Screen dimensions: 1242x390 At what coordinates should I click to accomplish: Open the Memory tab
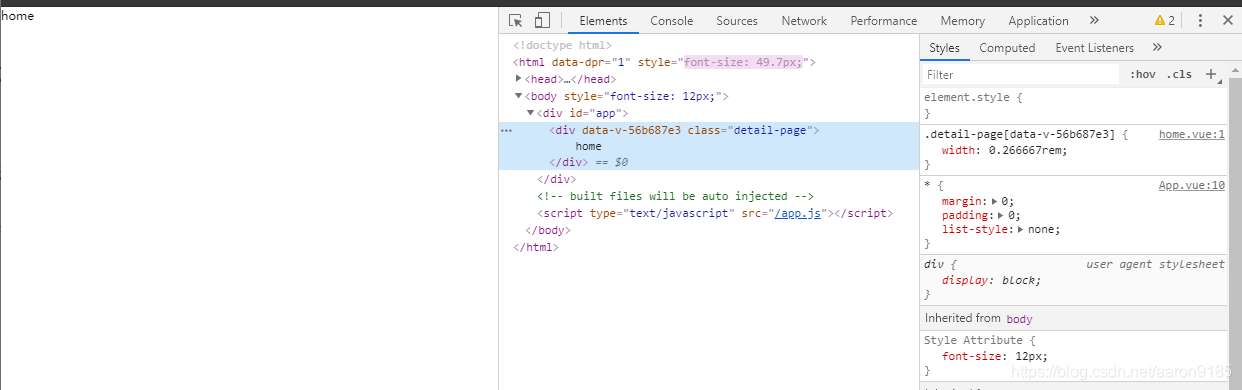pos(962,20)
